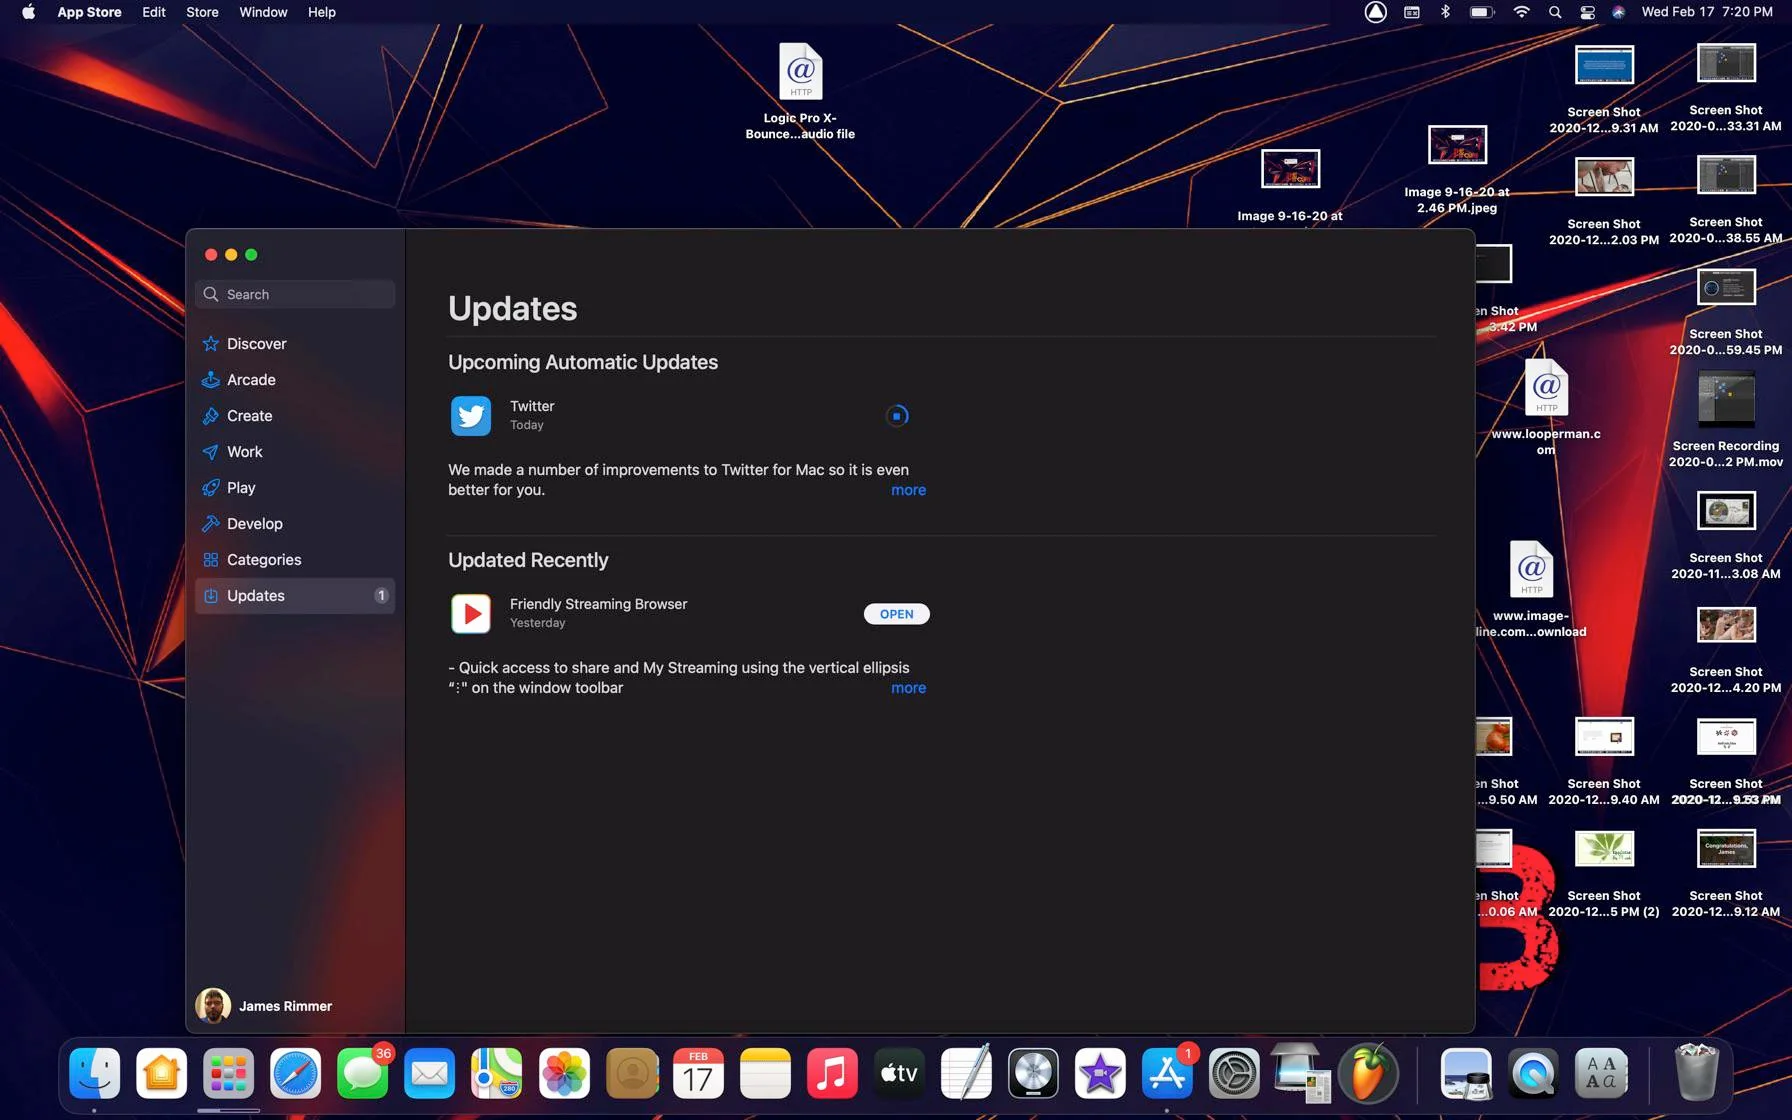Open Messages from the Dock
Screen dimensions: 1792x1120
point(363,1074)
